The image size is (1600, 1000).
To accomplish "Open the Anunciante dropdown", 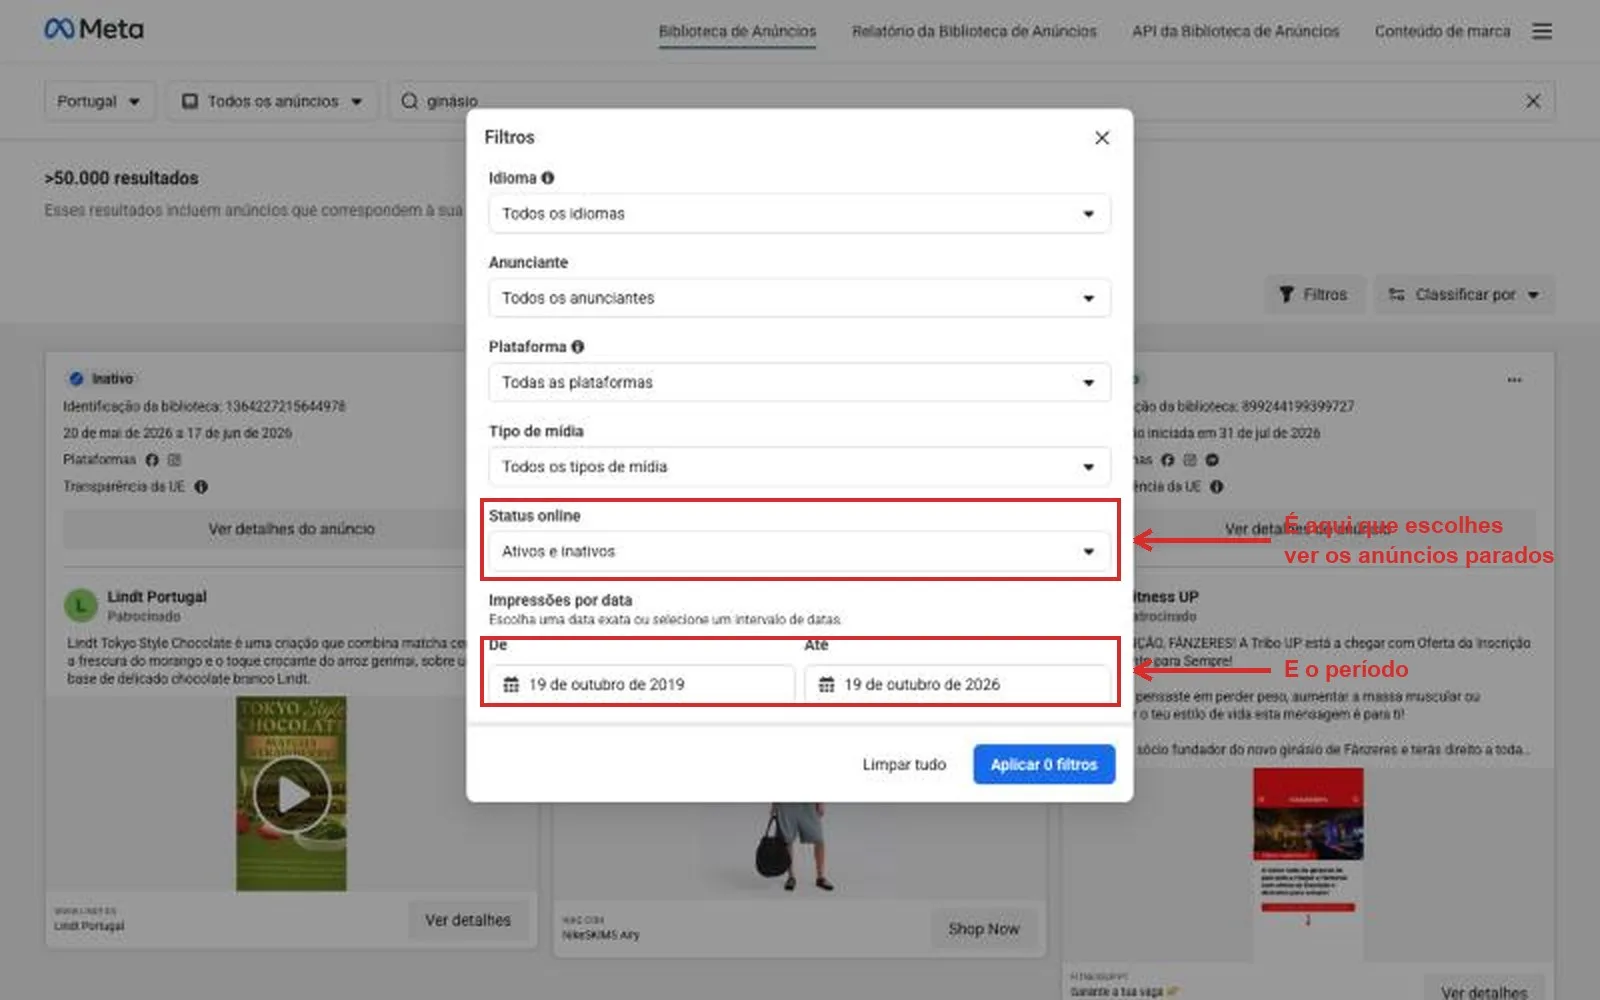I will pyautogui.click(x=799, y=298).
